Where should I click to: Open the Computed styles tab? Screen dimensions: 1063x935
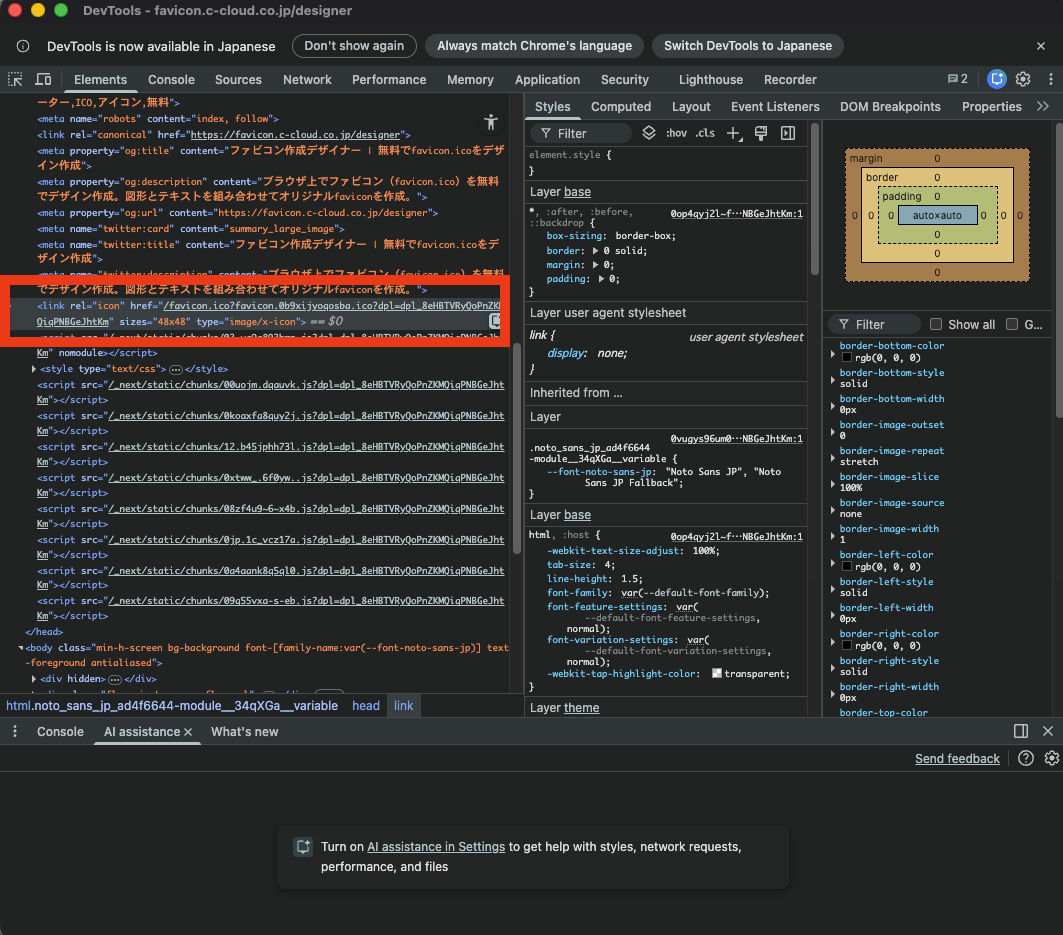pos(620,106)
